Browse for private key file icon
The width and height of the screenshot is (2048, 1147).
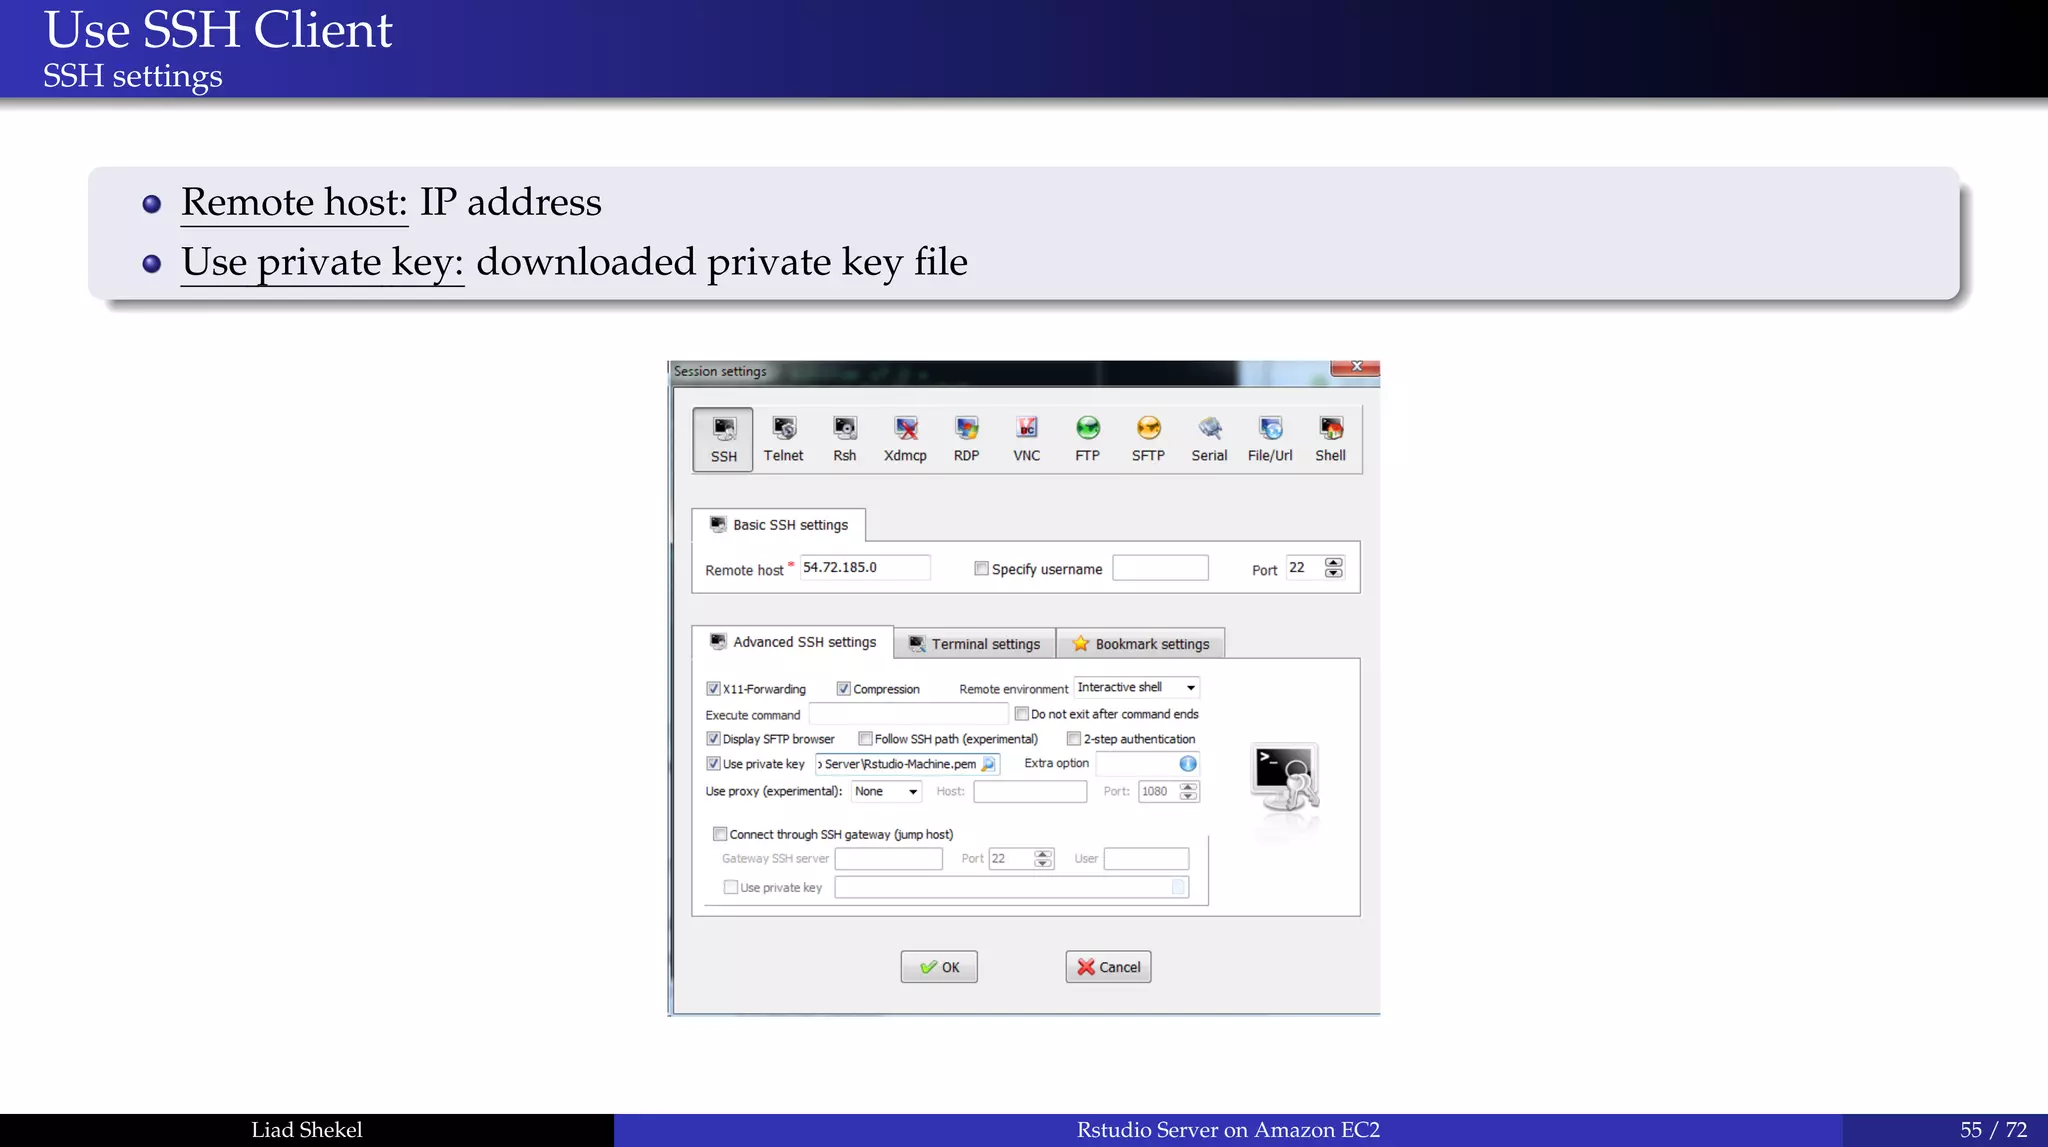pos(988,764)
